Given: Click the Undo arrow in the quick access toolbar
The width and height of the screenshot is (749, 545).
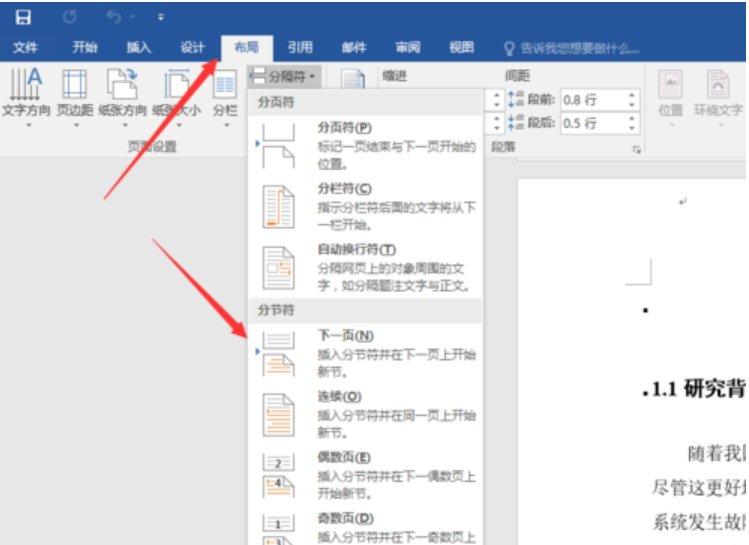Looking at the screenshot, I should click(115, 17).
